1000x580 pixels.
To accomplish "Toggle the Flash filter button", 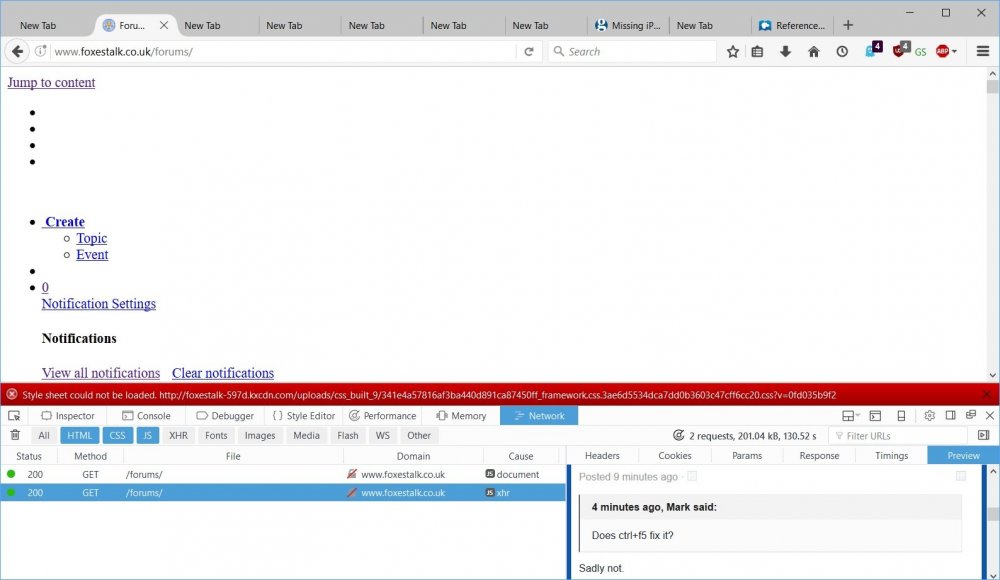I will pyautogui.click(x=348, y=435).
